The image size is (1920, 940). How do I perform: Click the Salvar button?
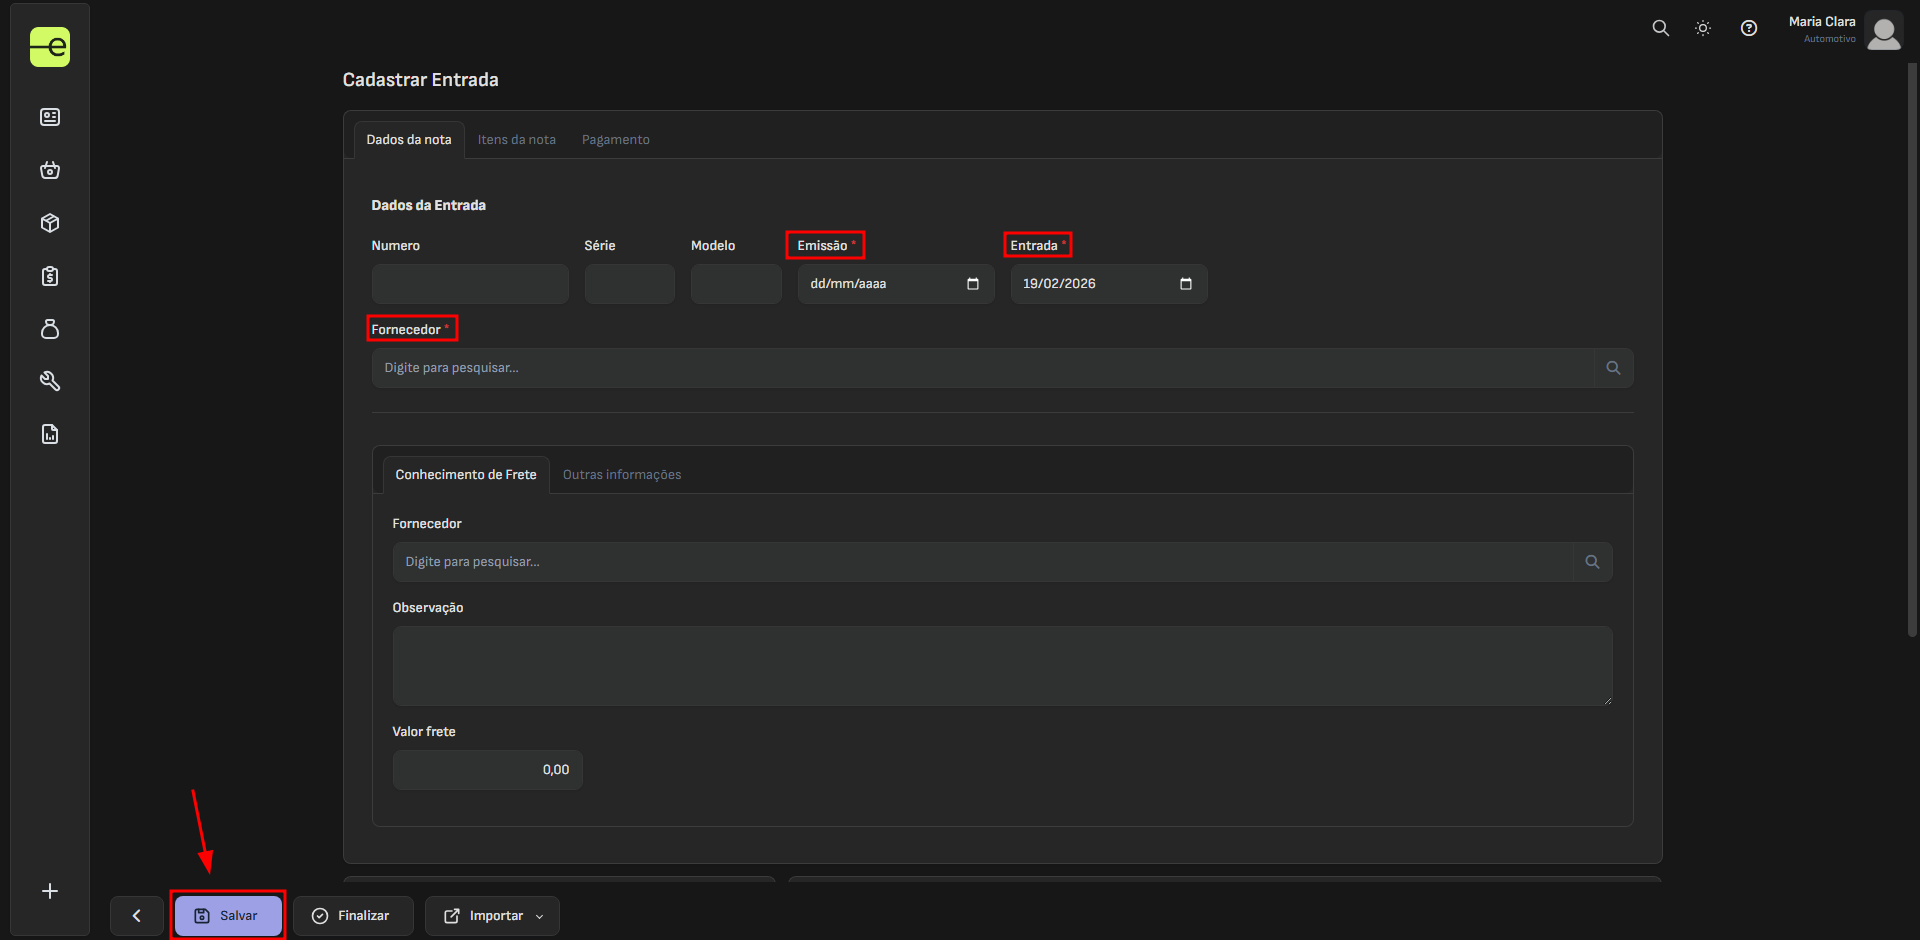(228, 916)
